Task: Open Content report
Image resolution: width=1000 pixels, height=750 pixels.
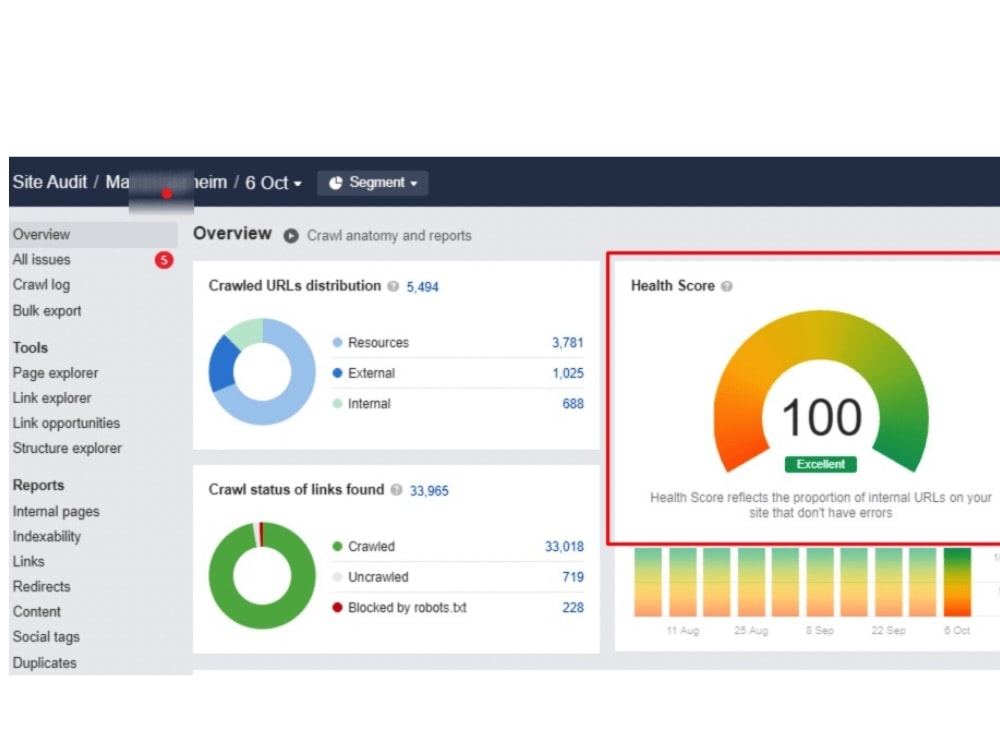Action: (36, 612)
